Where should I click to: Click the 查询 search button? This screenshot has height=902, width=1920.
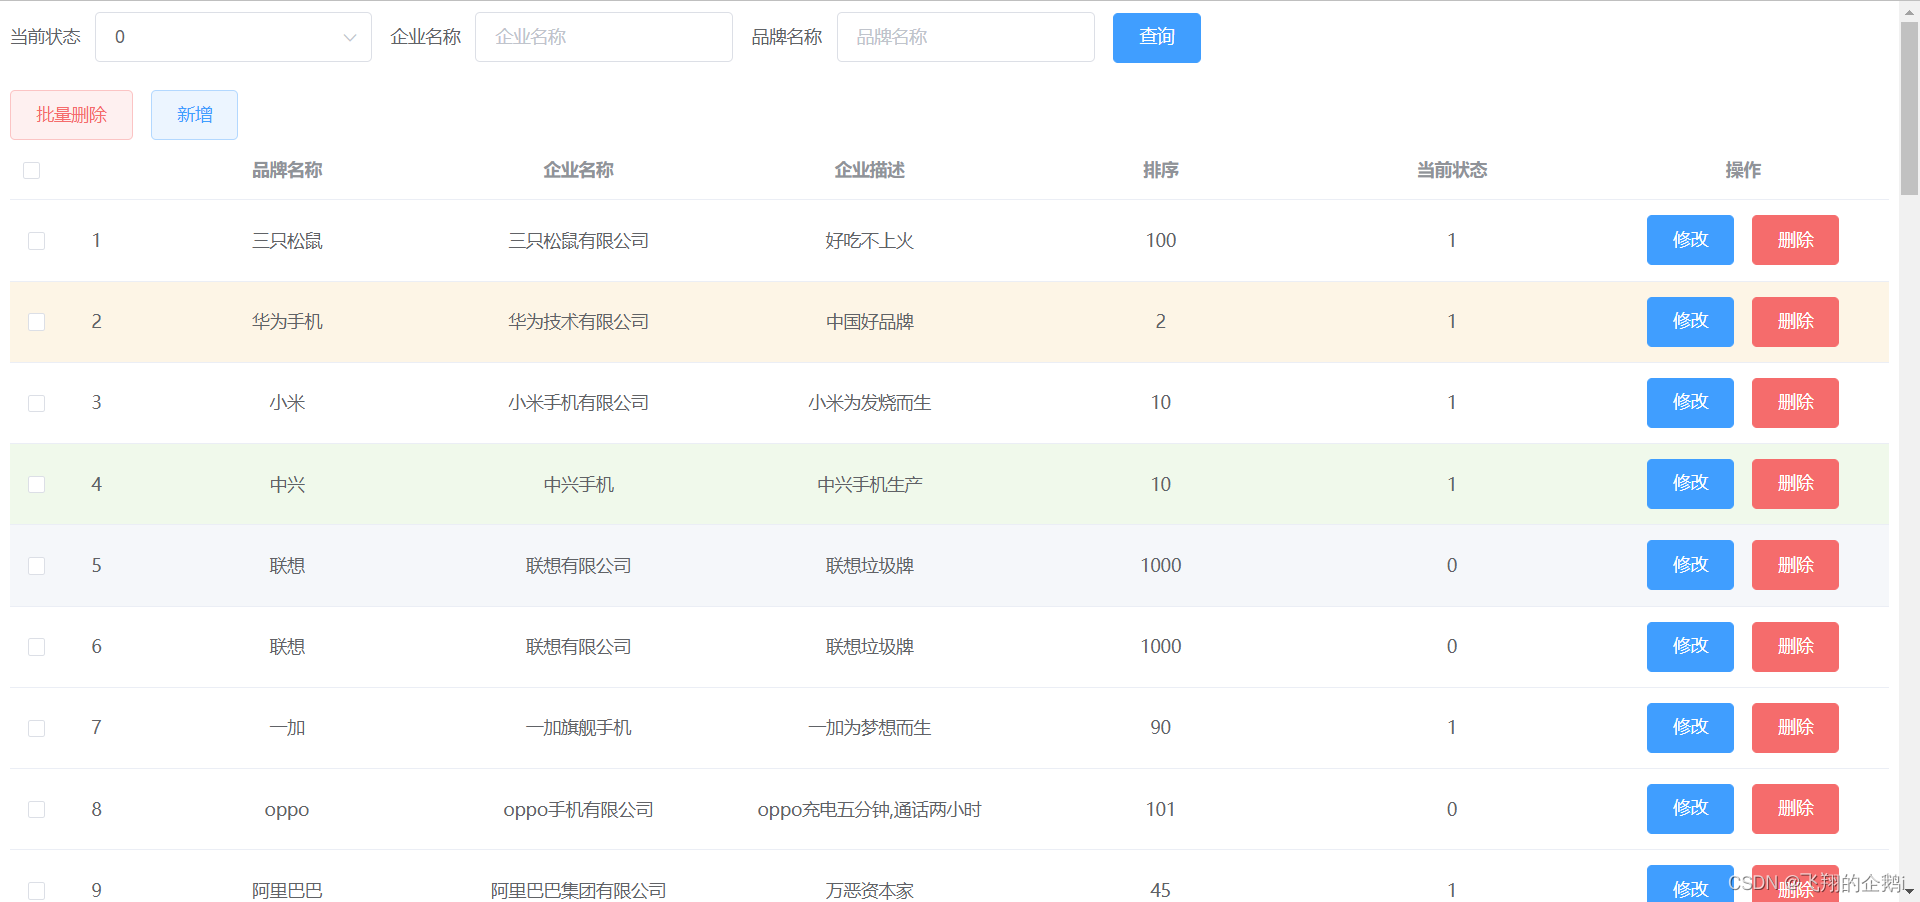click(1157, 37)
